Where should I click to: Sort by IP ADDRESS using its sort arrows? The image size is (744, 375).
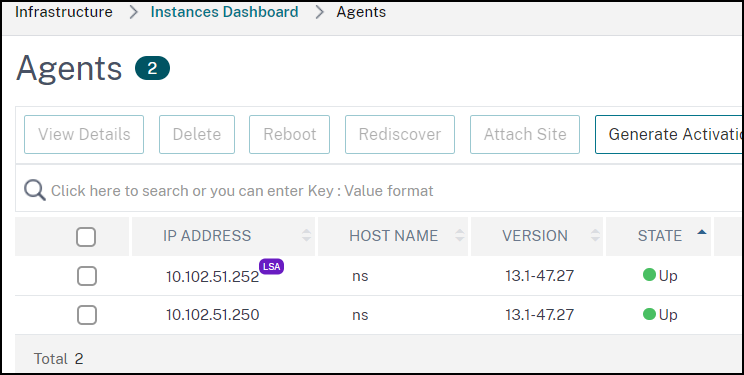tap(307, 235)
